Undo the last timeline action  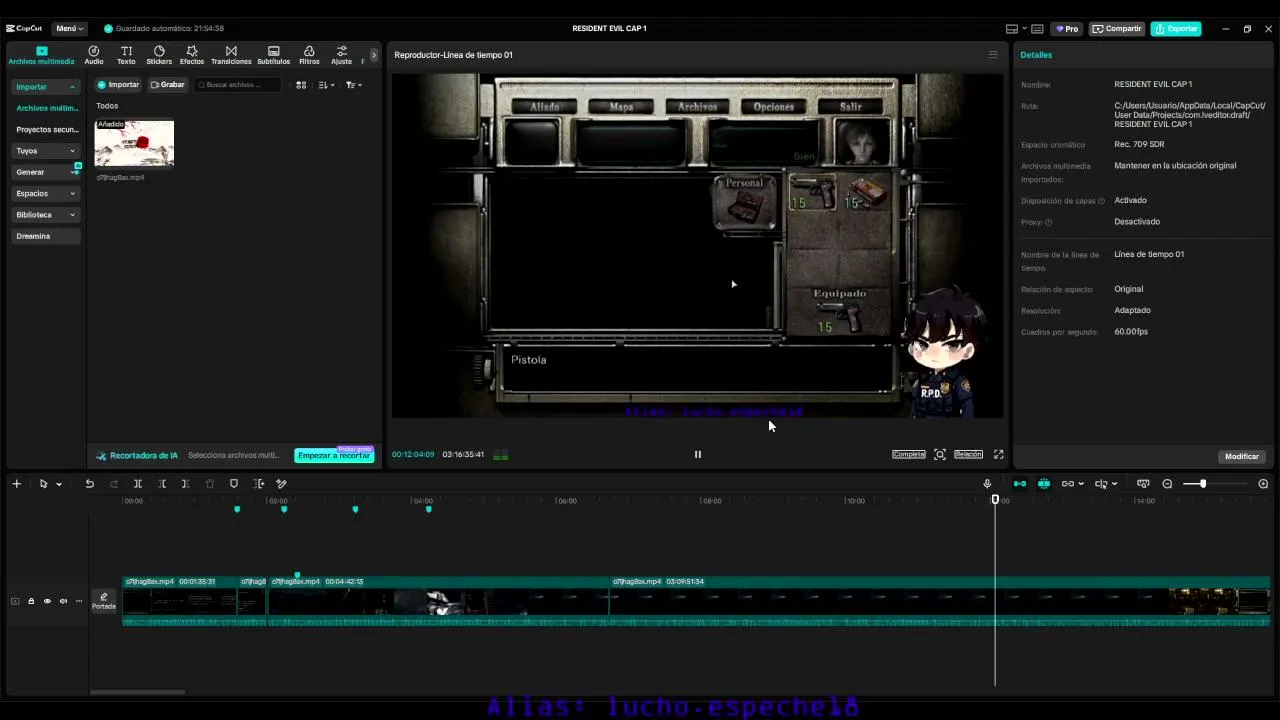[x=89, y=484]
